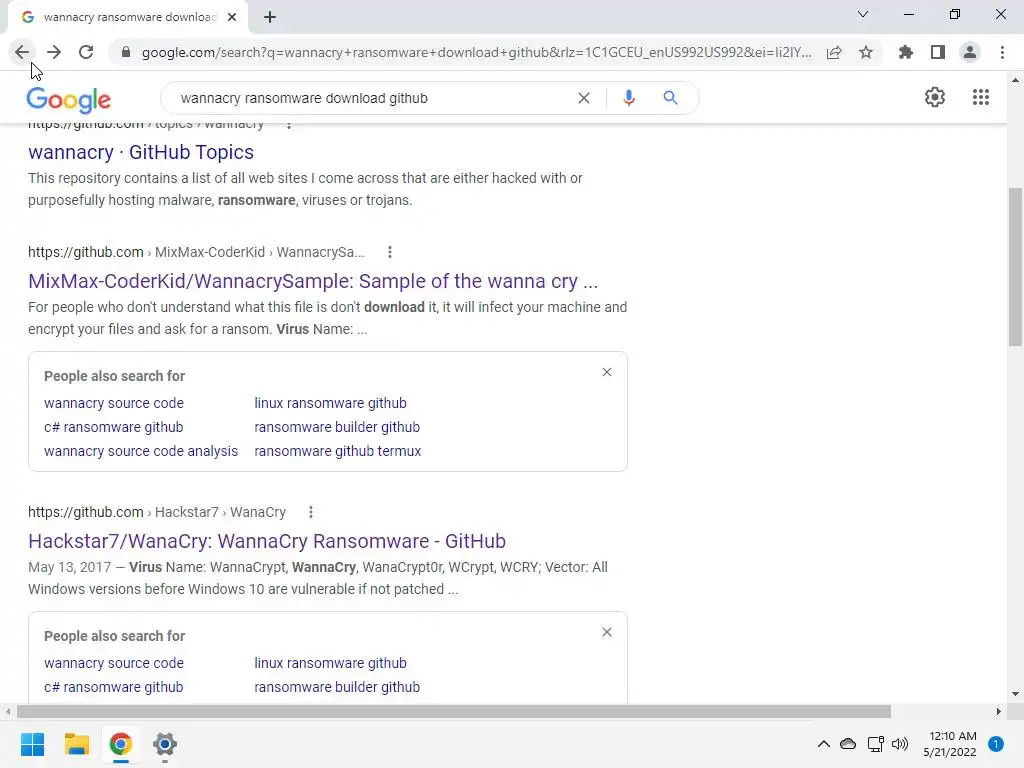
Task: Click the scroll down arrow
Action: coord(1015,694)
